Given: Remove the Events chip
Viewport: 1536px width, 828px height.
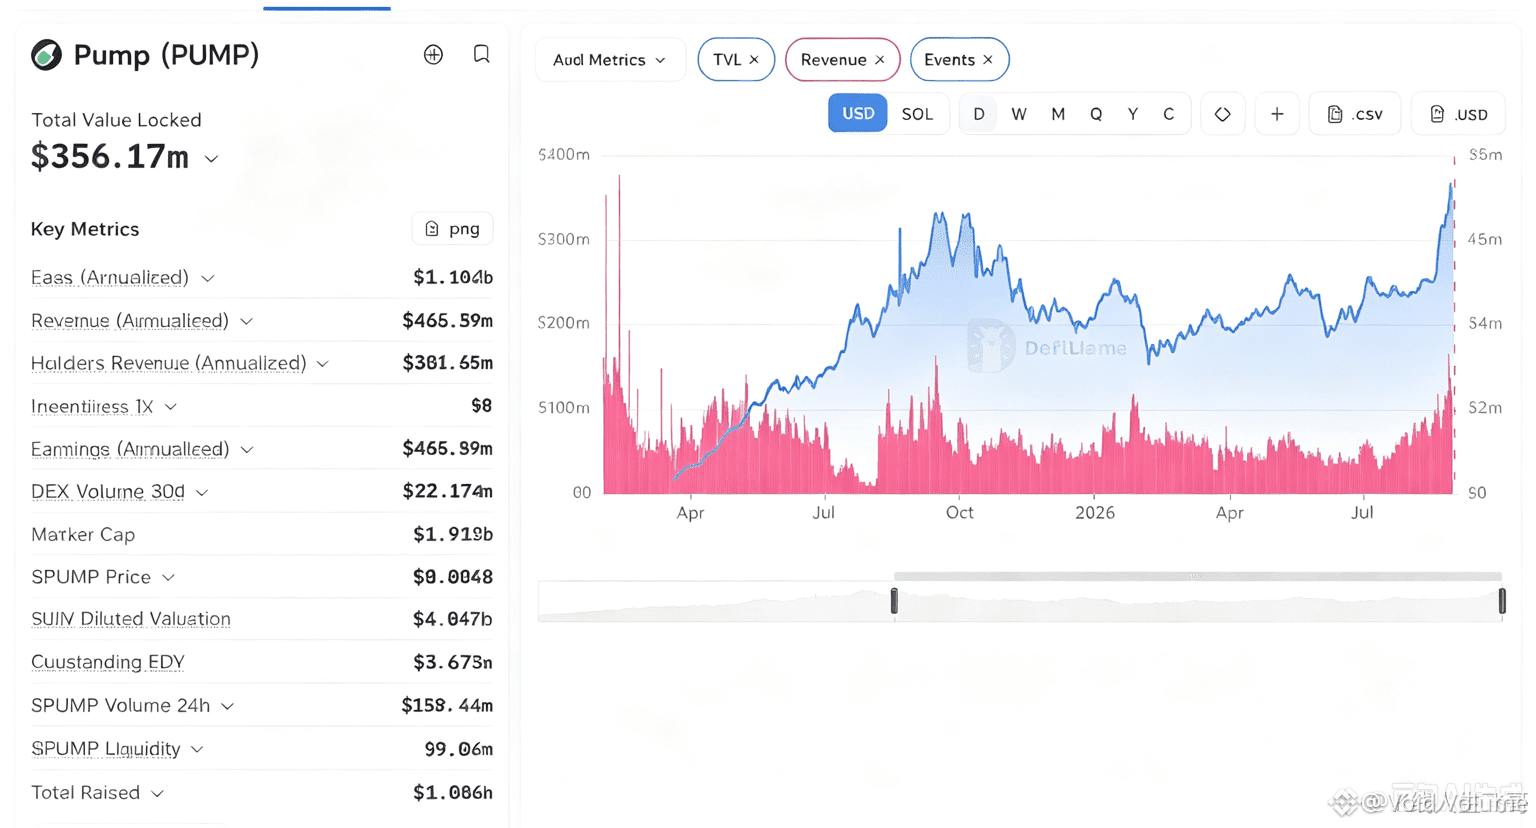Looking at the screenshot, I should [988, 60].
